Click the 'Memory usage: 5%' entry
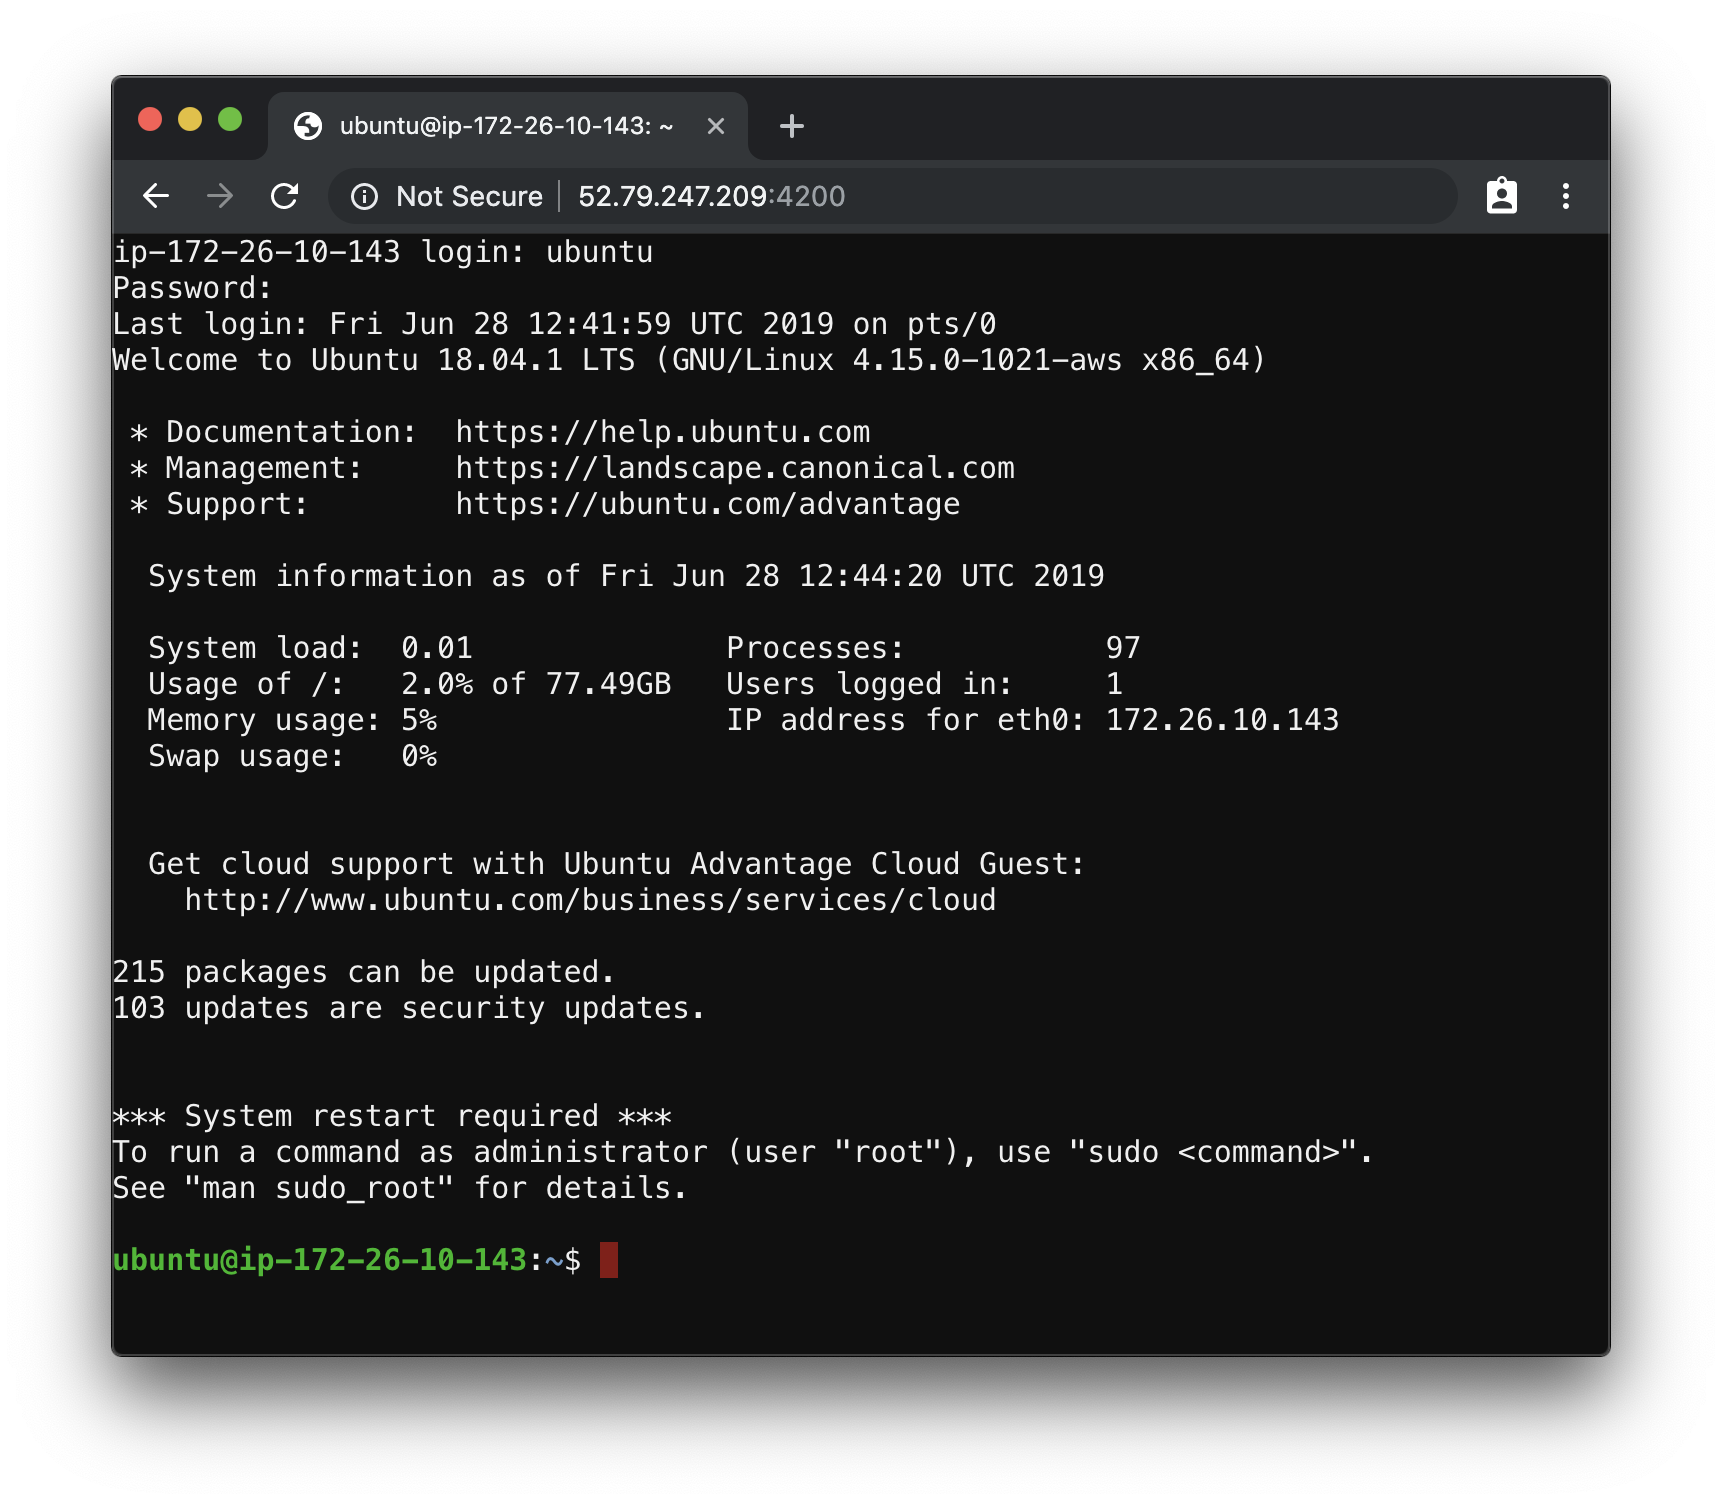Image resolution: width=1722 pixels, height=1504 pixels. (292, 720)
